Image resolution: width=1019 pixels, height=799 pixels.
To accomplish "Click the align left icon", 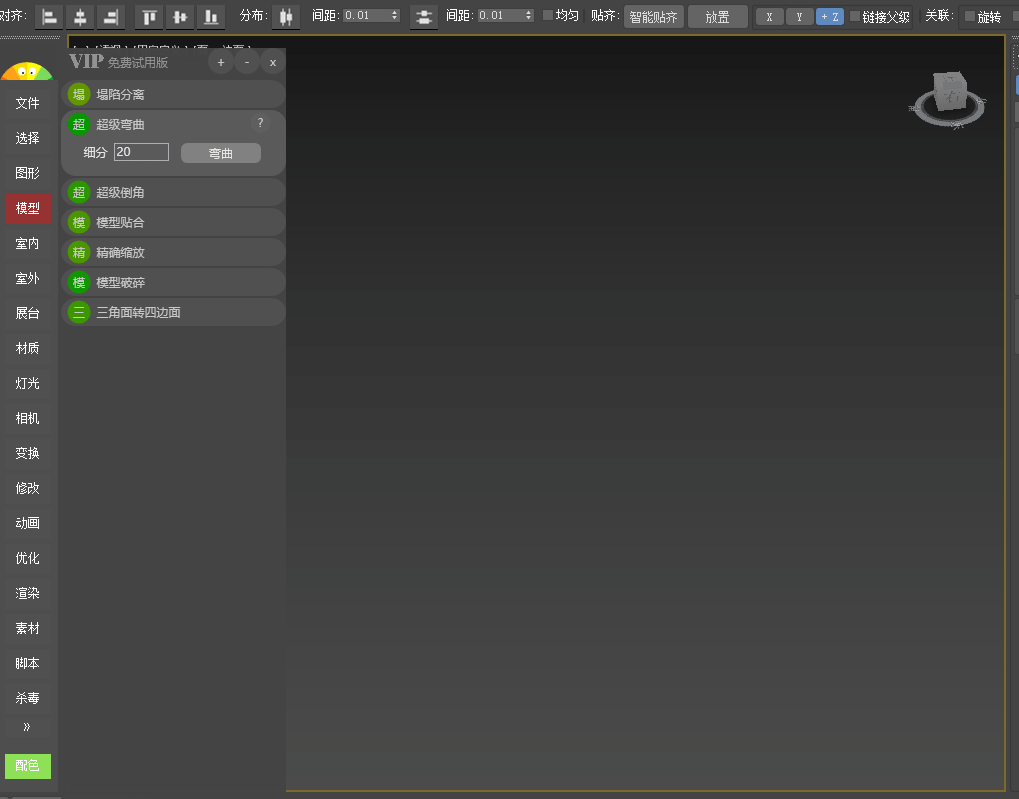I will [x=49, y=16].
